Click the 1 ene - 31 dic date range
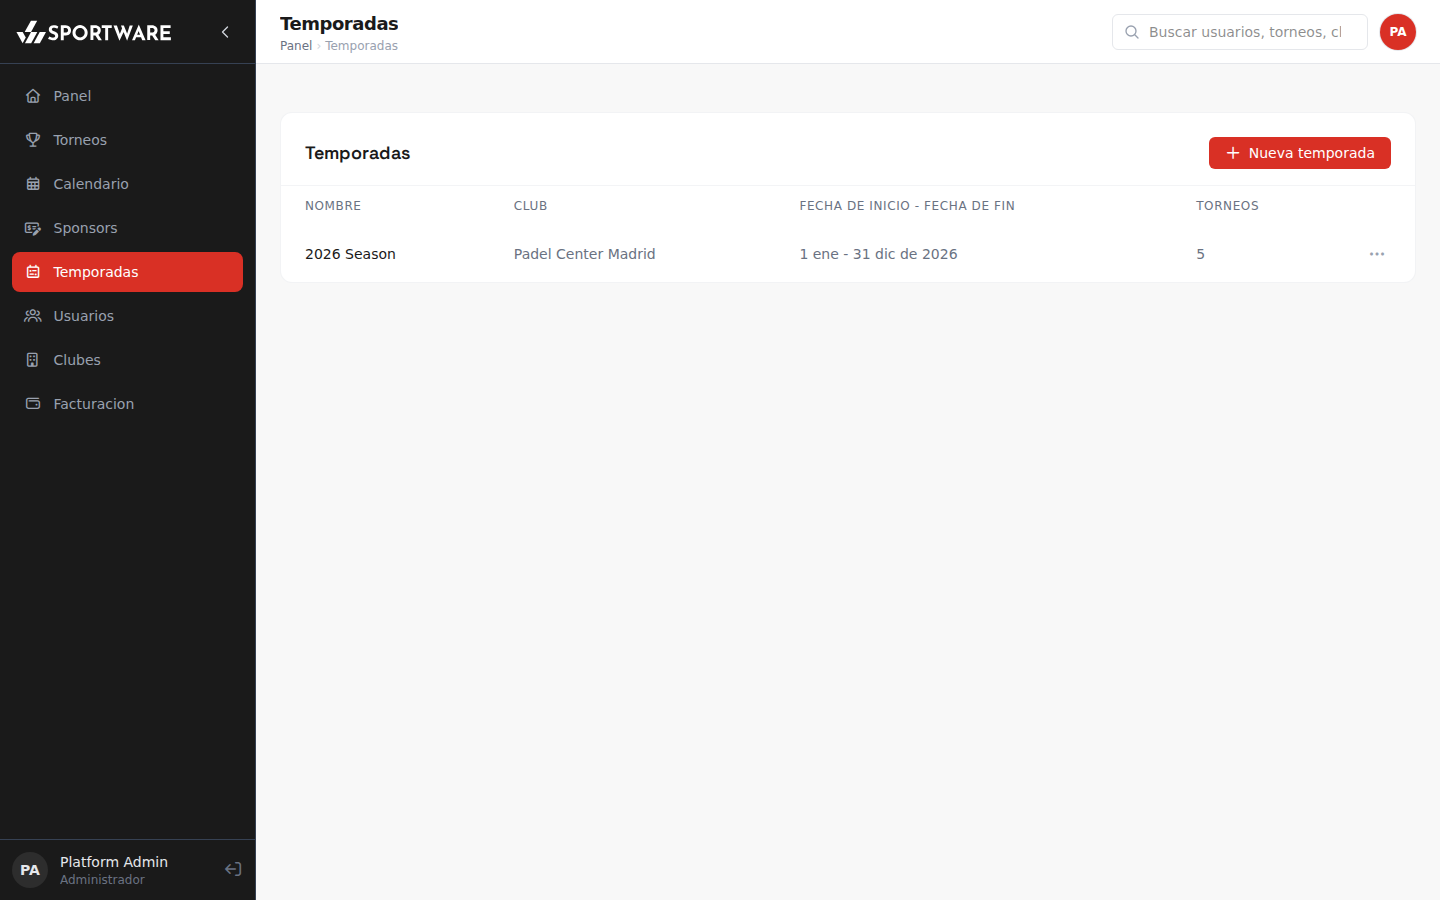 [x=878, y=254]
